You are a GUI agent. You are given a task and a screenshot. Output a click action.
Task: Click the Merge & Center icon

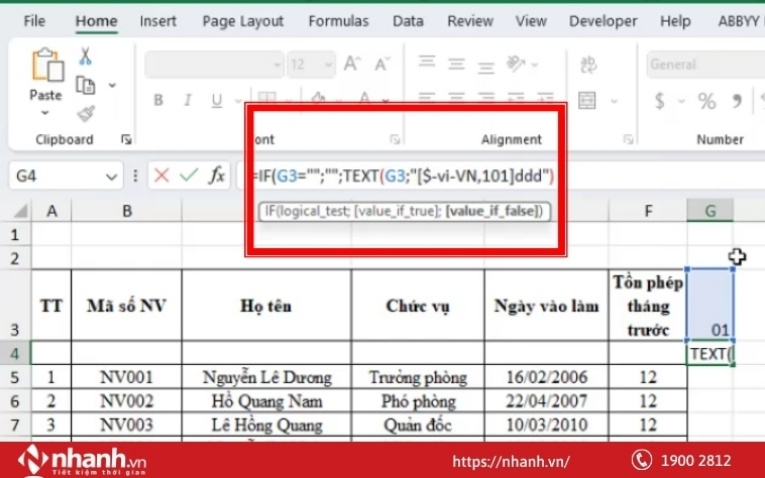click(x=587, y=100)
